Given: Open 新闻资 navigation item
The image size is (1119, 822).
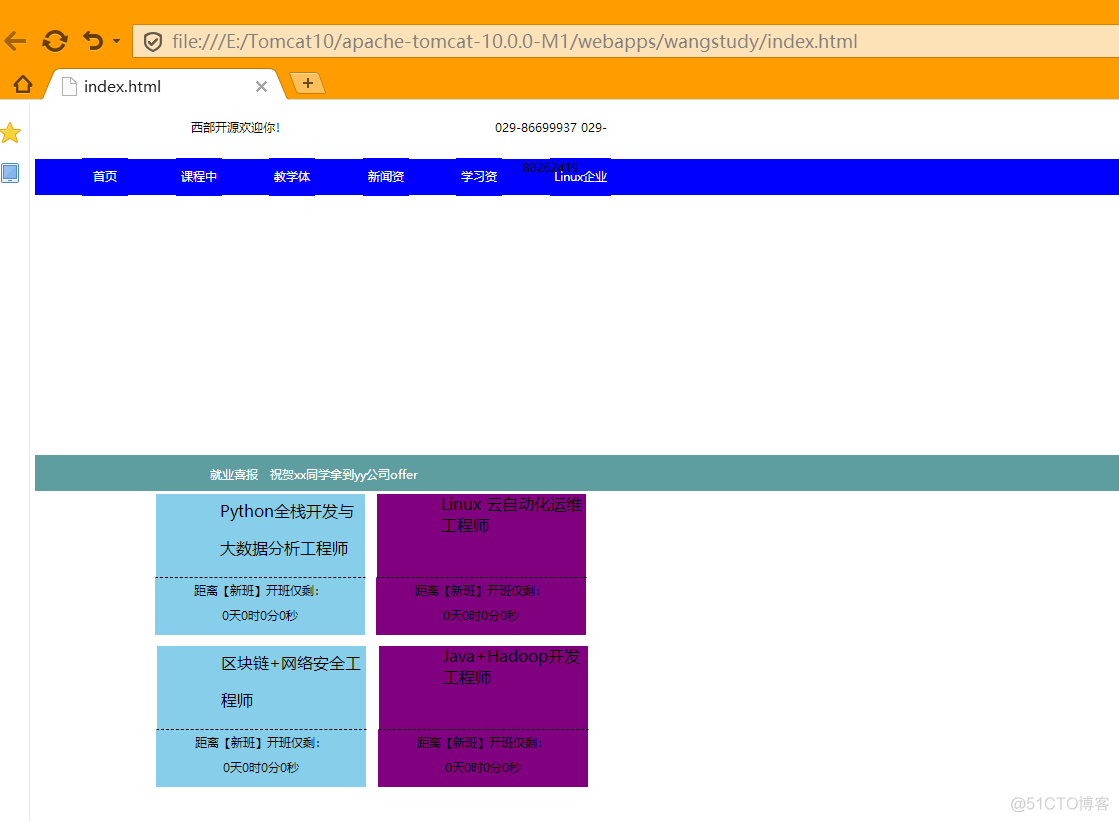Looking at the screenshot, I should pyautogui.click(x=385, y=177).
